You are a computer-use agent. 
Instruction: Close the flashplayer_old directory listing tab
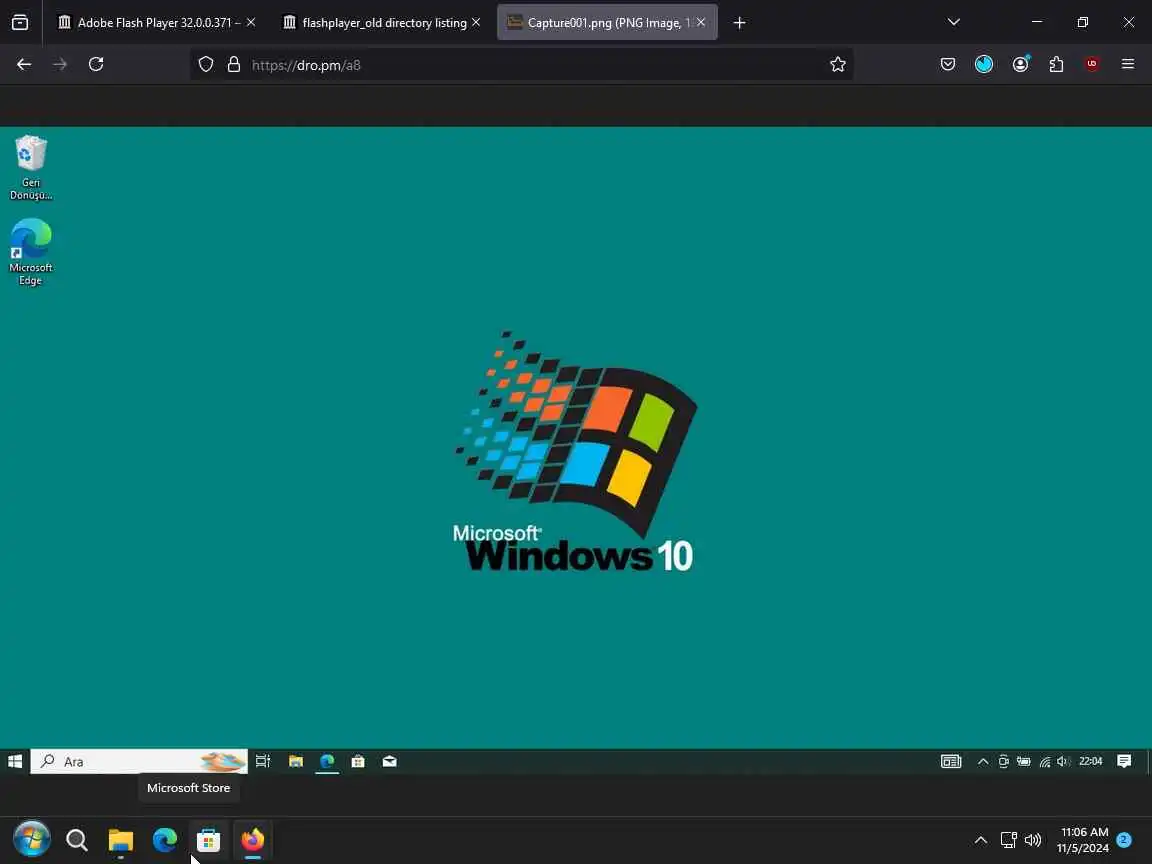tap(476, 23)
